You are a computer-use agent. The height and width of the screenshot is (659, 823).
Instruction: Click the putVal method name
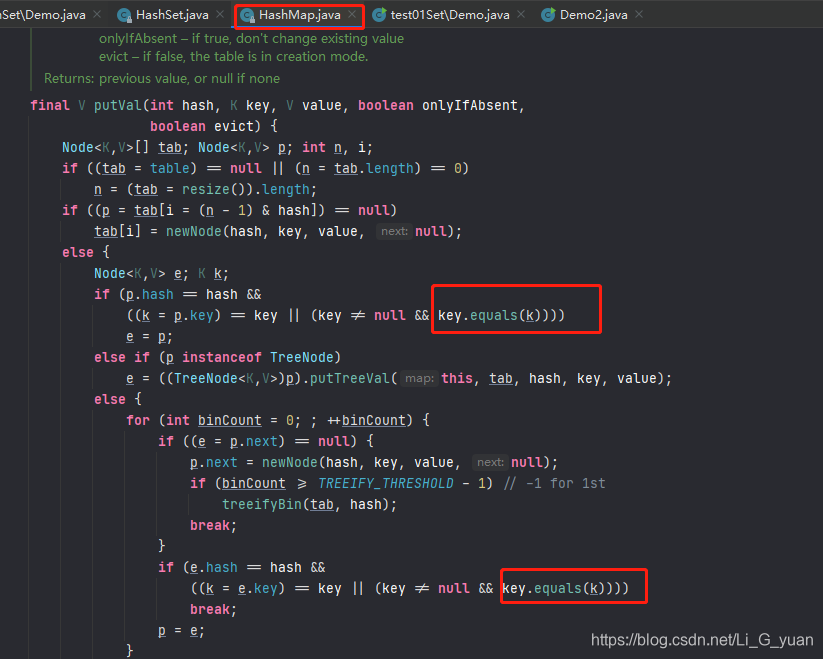pos(118,105)
